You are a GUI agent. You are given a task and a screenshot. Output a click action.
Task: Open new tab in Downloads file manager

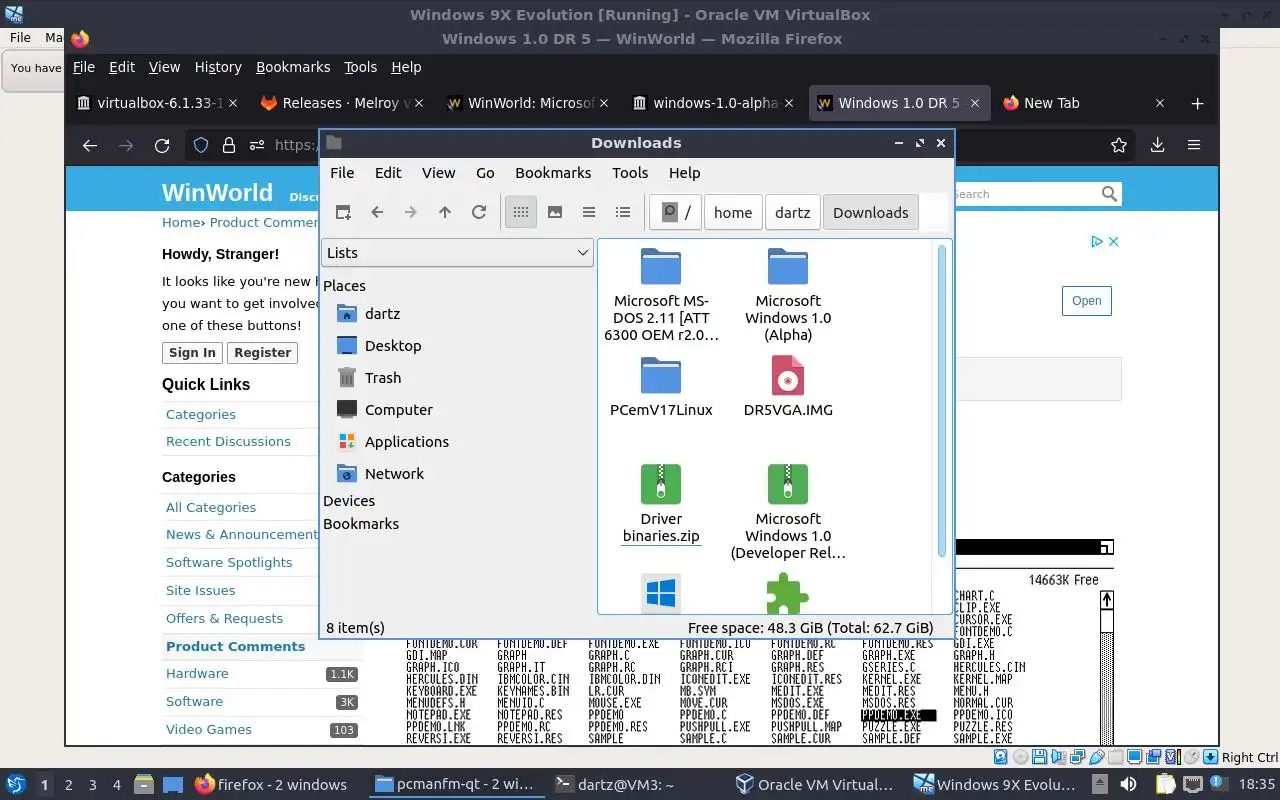(343, 212)
